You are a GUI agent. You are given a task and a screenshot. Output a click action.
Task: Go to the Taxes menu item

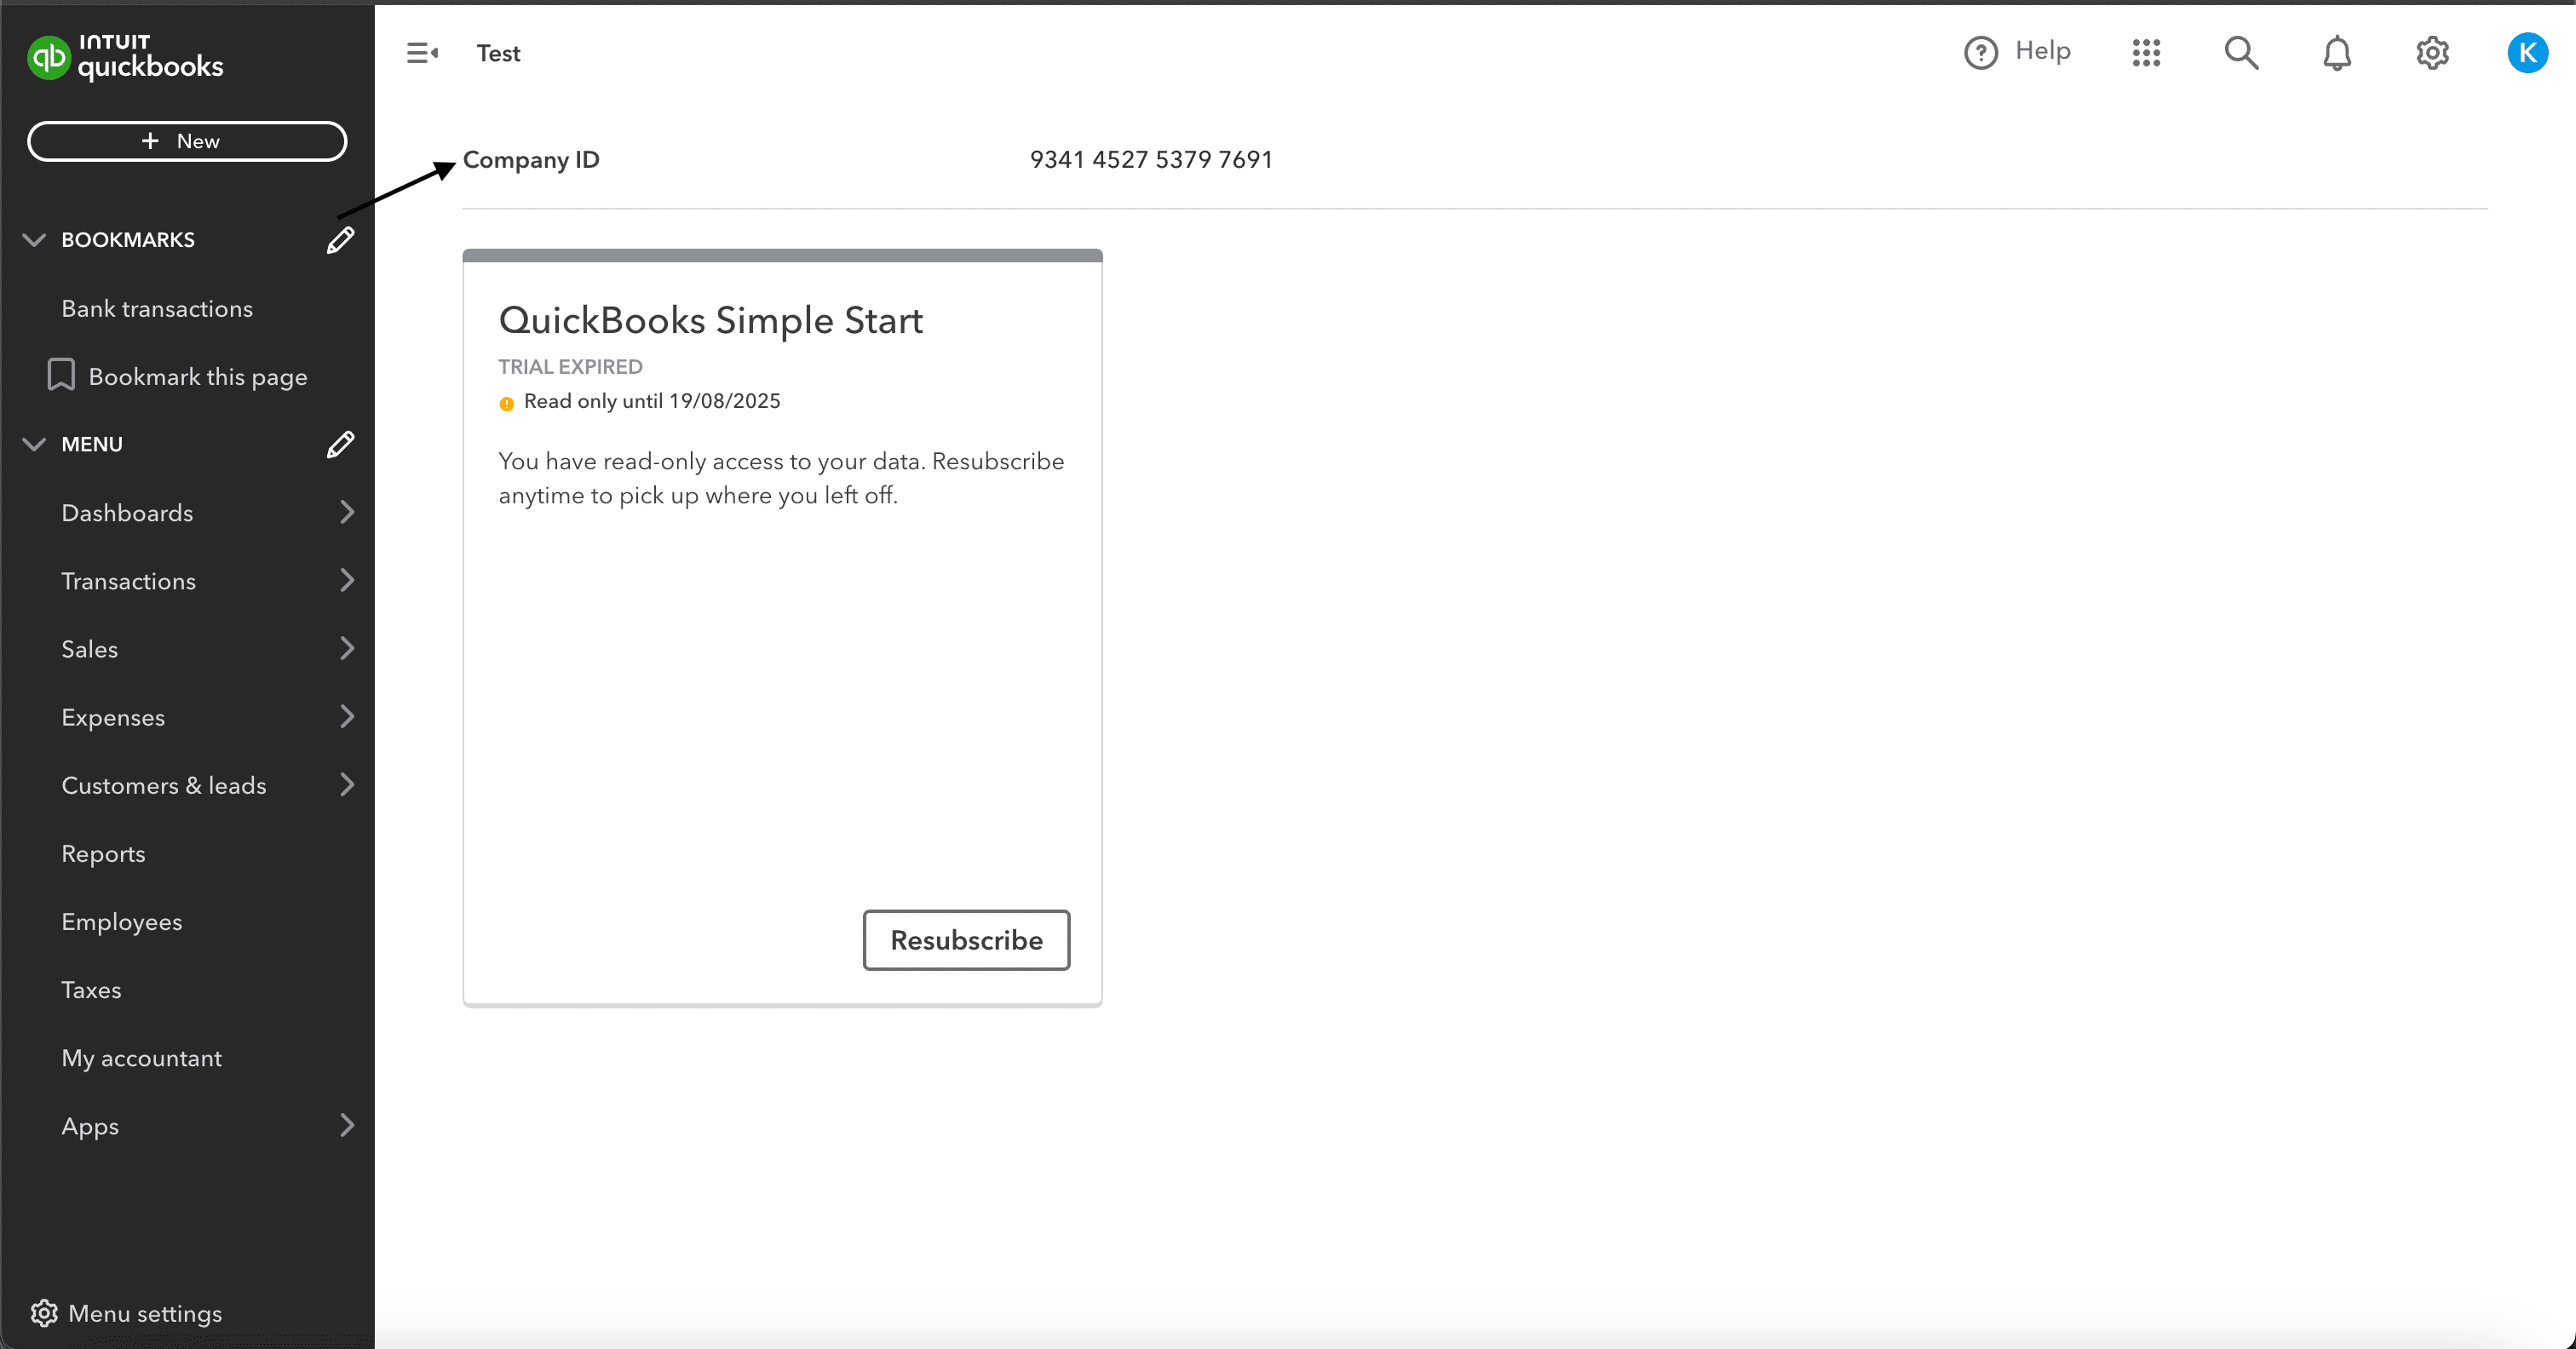coord(91,989)
